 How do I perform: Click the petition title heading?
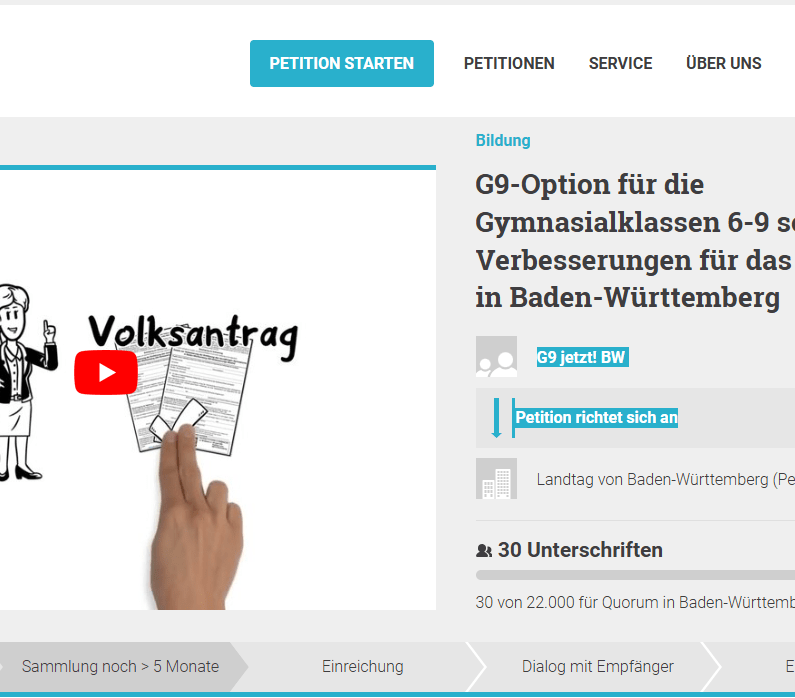pos(635,241)
